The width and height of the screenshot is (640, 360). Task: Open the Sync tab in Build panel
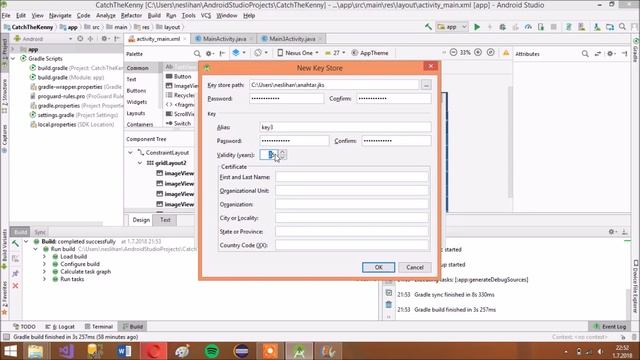pos(40,232)
